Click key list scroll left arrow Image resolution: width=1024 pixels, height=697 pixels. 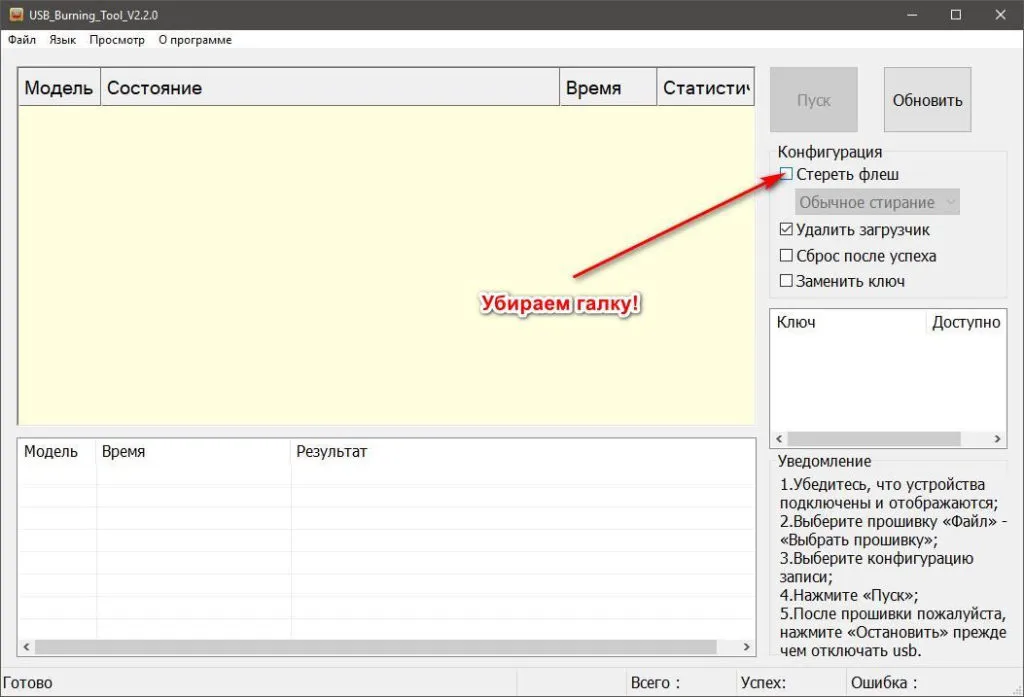[779, 439]
